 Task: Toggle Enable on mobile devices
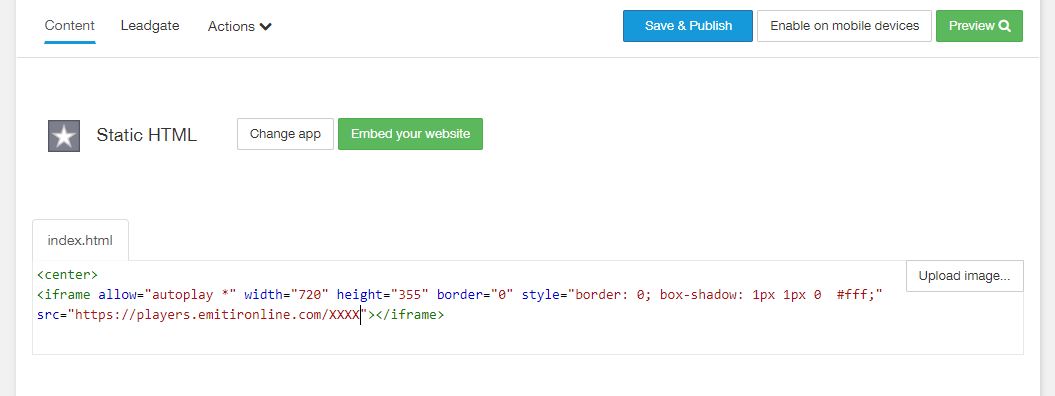pyautogui.click(x=844, y=26)
